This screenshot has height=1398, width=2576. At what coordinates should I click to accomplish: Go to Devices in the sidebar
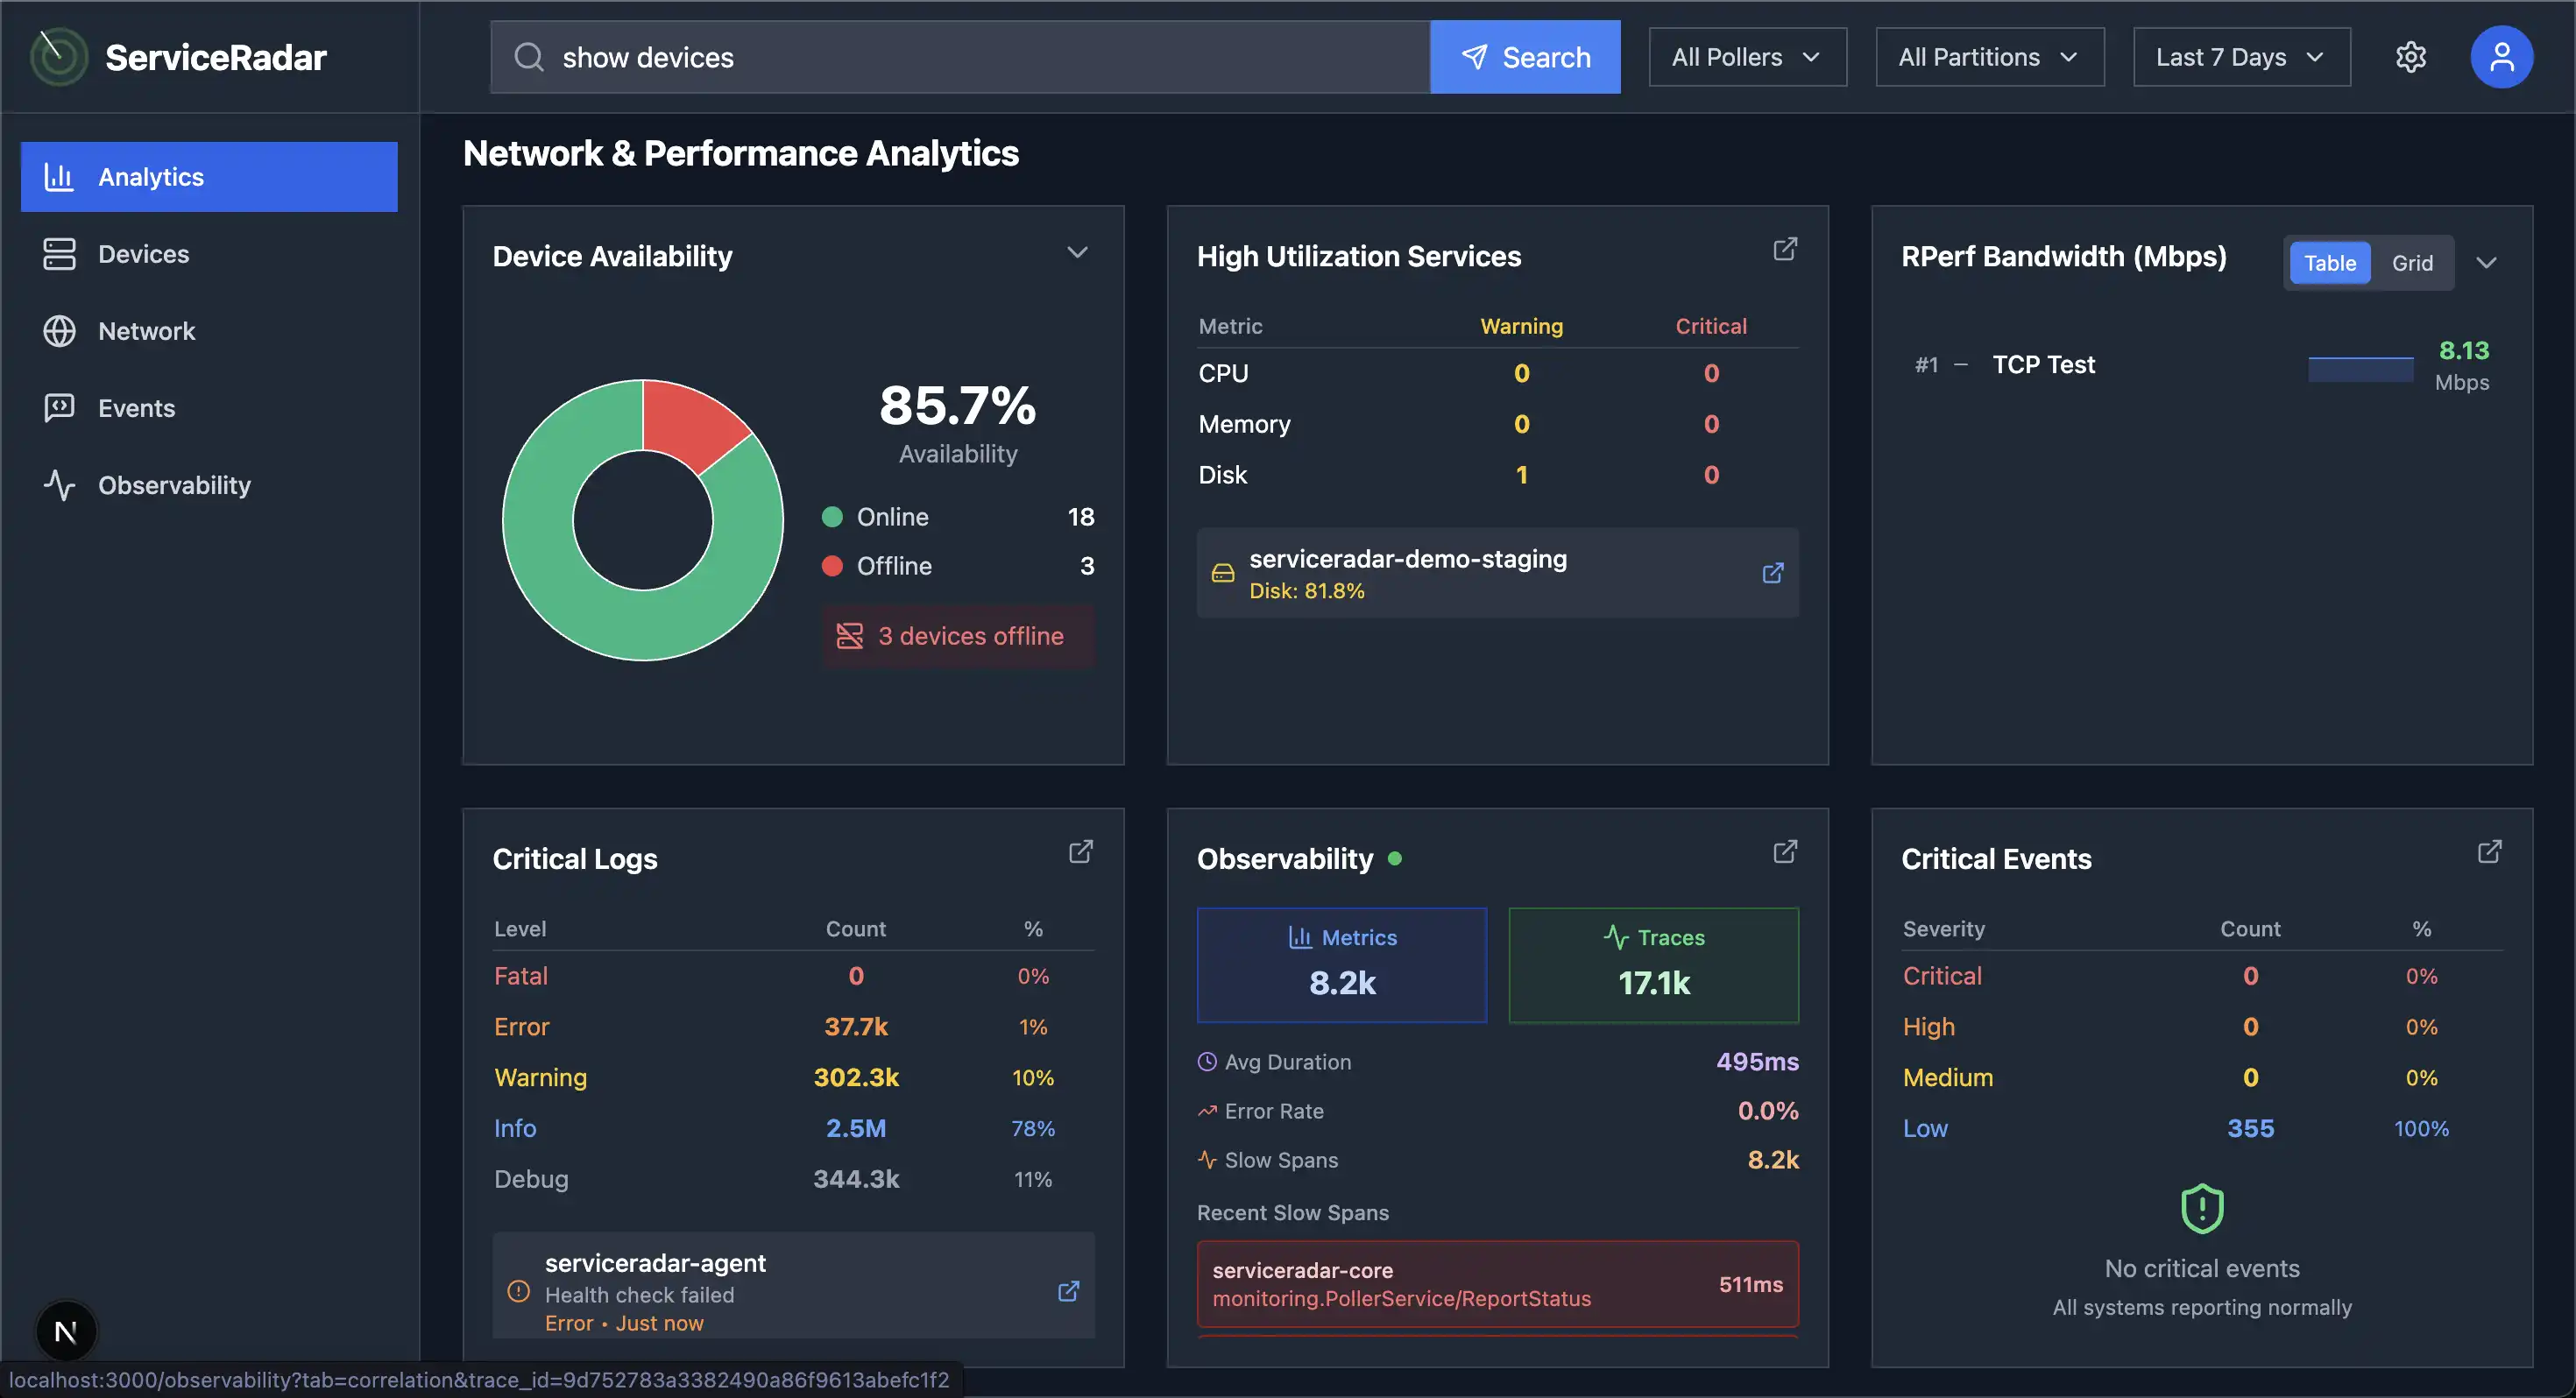coord(143,254)
